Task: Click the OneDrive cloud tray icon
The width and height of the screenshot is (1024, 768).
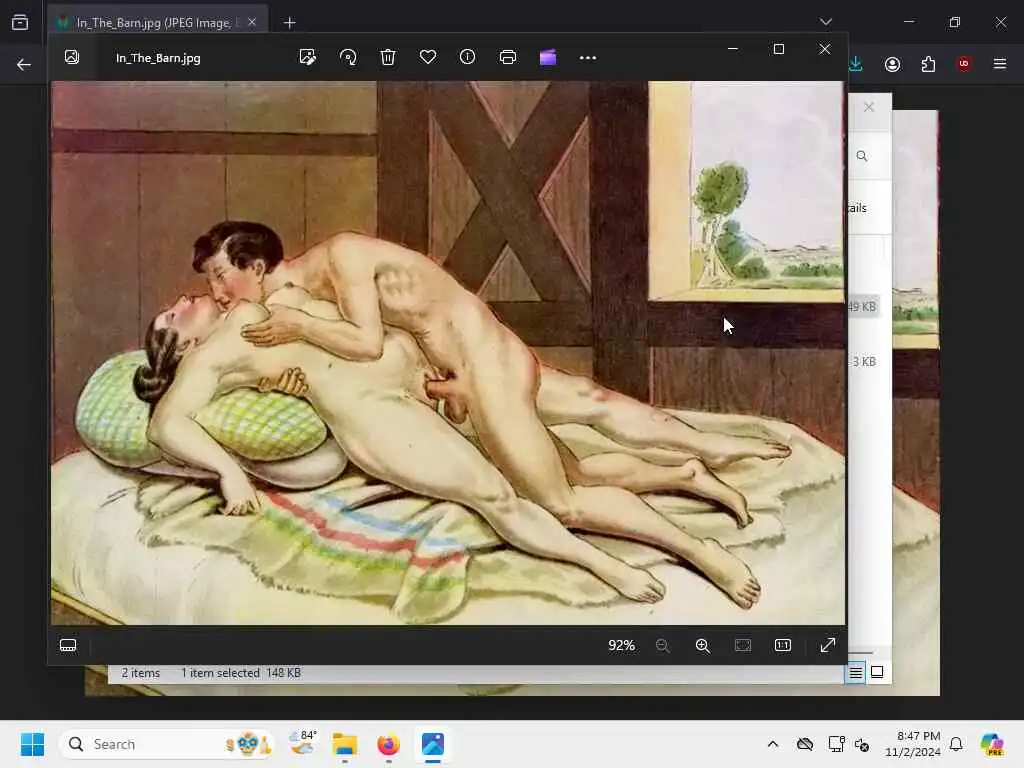Action: pos(805,744)
